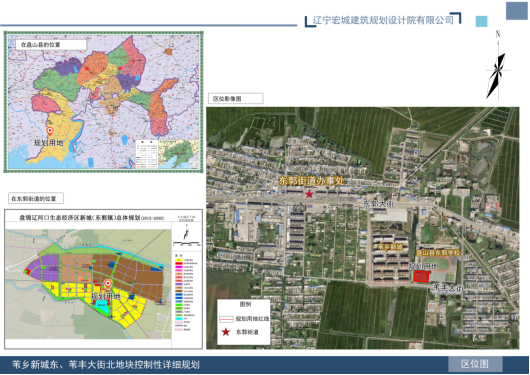
Task: Click the 在盘山县的位置 label
Action: coord(51,45)
